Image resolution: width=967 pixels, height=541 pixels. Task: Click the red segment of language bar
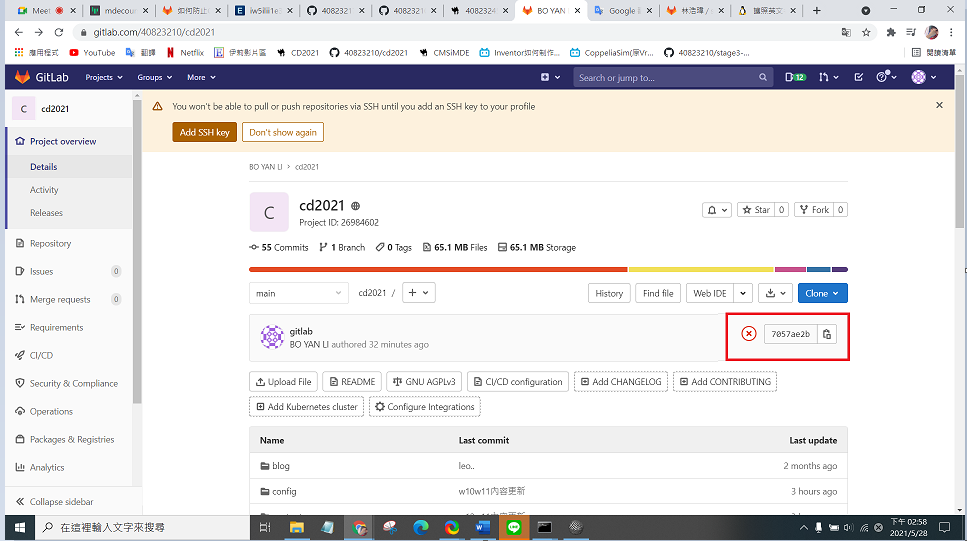tap(438, 270)
